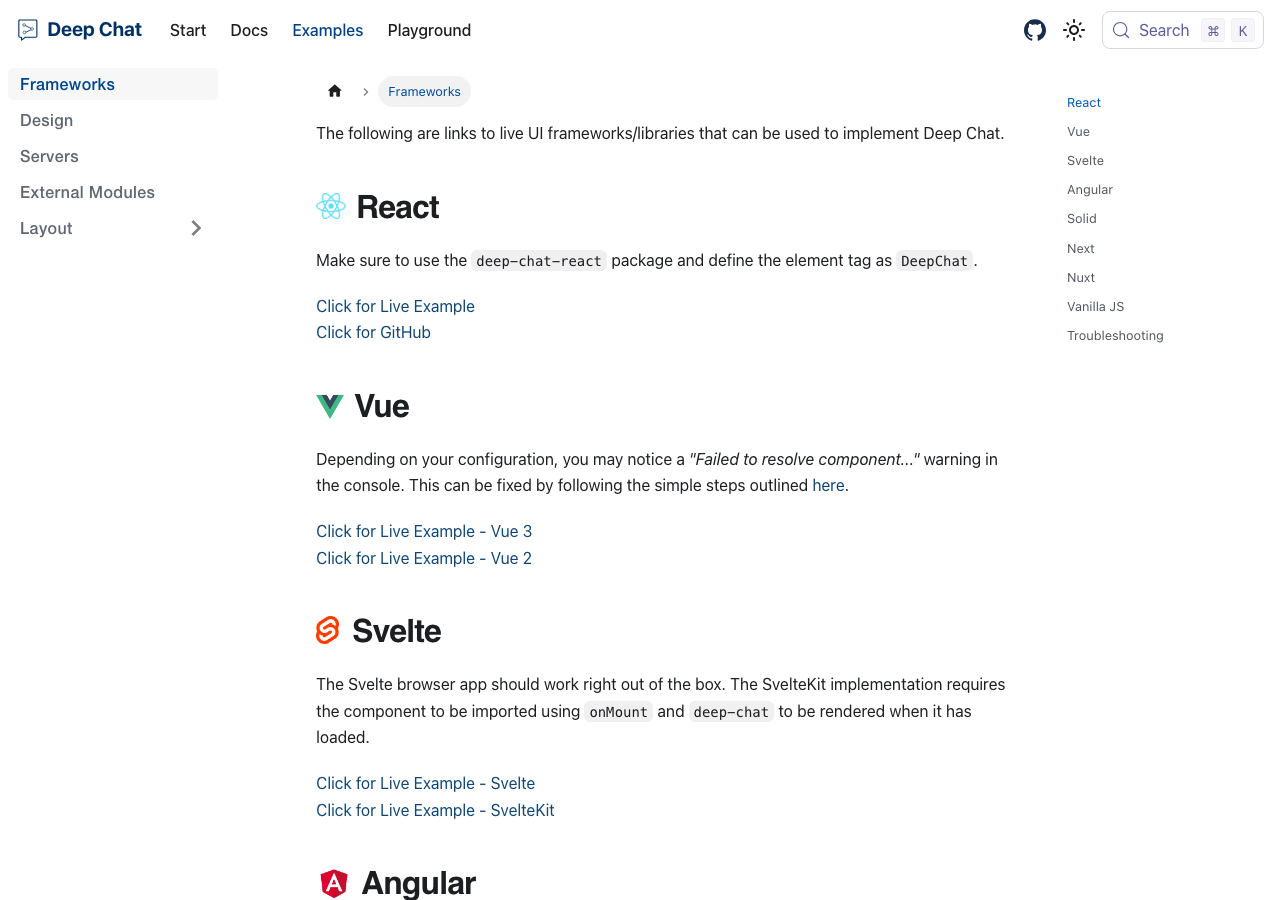The width and height of the screenshot is (1280, 900).
Task: Click the Deep Chat logo icon
Action: (x=28, y=30)
